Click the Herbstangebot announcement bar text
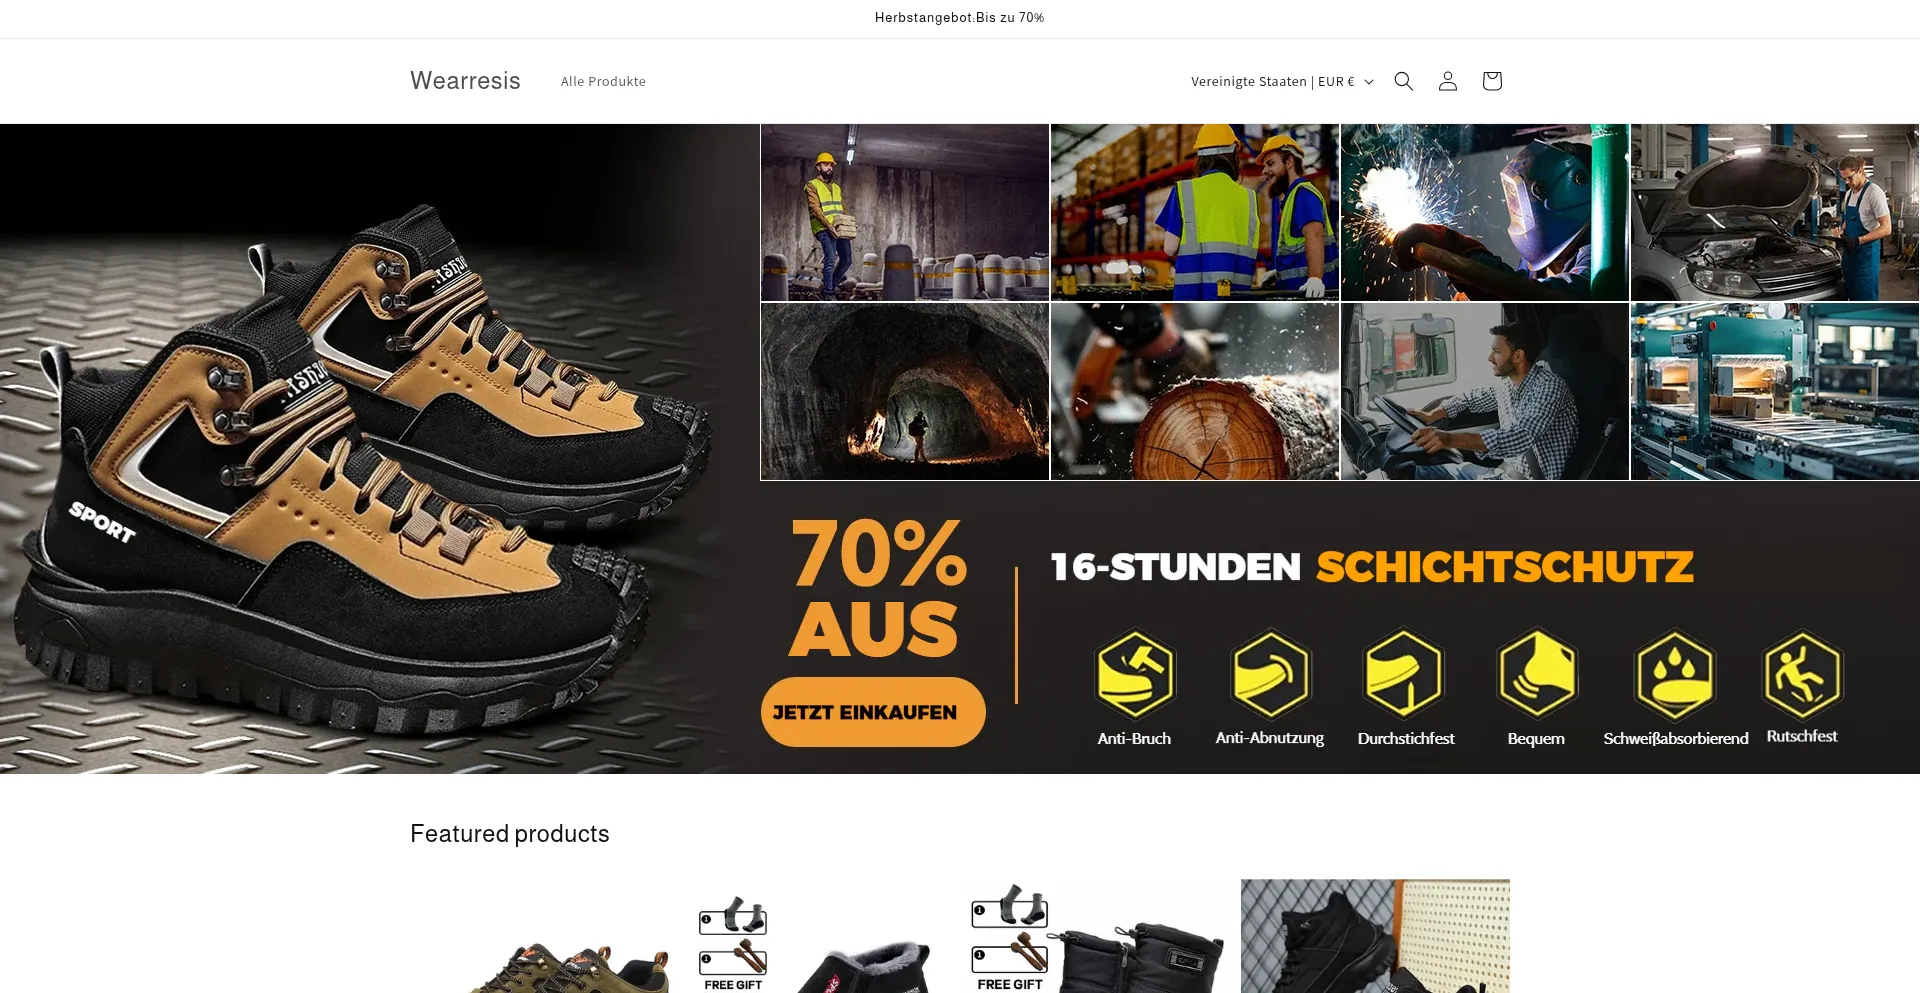The width and height of the screenshot is (1920, 993). (x=959, y=17)
